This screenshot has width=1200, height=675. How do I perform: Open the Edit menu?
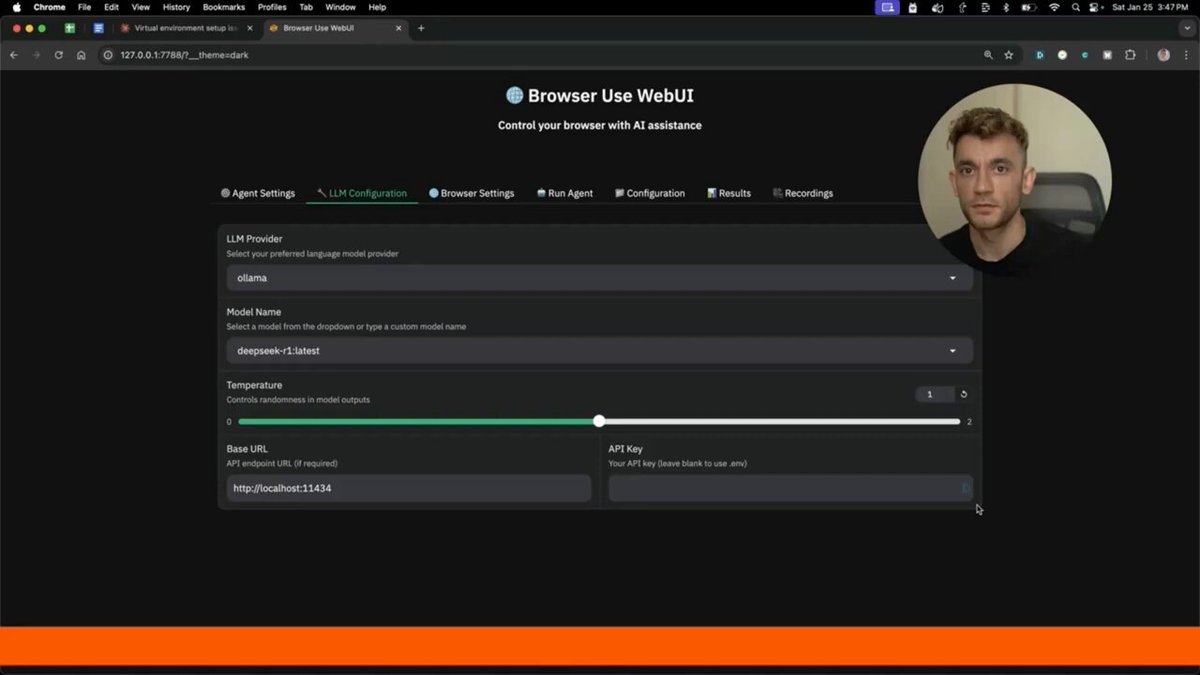[x=111, y=7]
